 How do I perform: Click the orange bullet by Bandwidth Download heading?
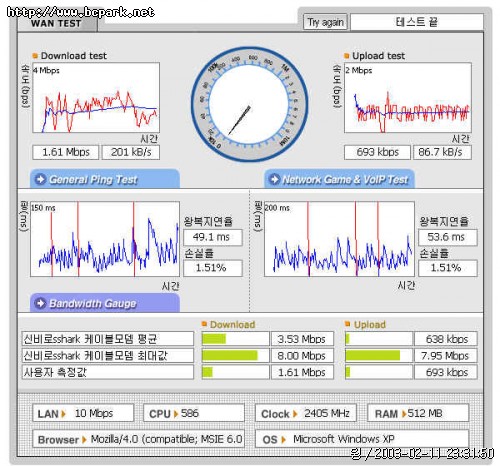(205, 324)
